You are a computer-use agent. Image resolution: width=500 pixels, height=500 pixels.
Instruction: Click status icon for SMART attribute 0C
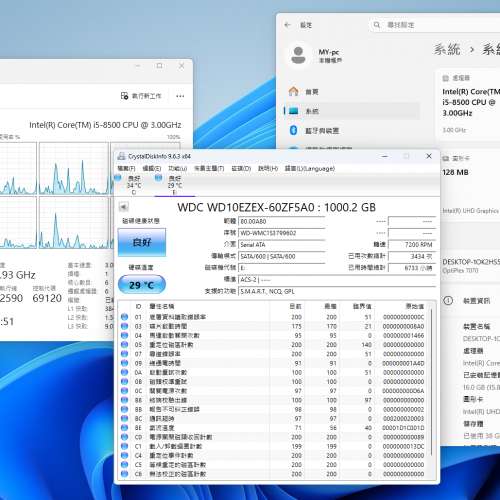point(124,391)
